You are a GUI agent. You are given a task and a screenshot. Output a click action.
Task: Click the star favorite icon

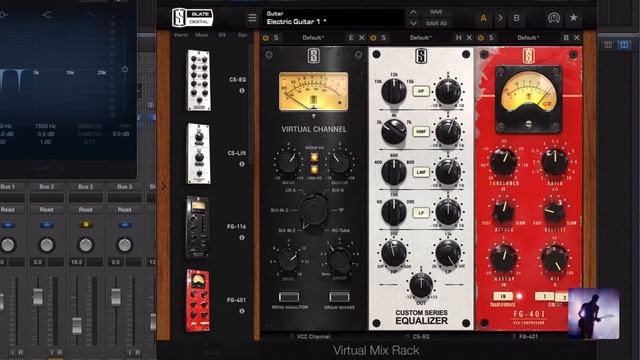(573, 18)
